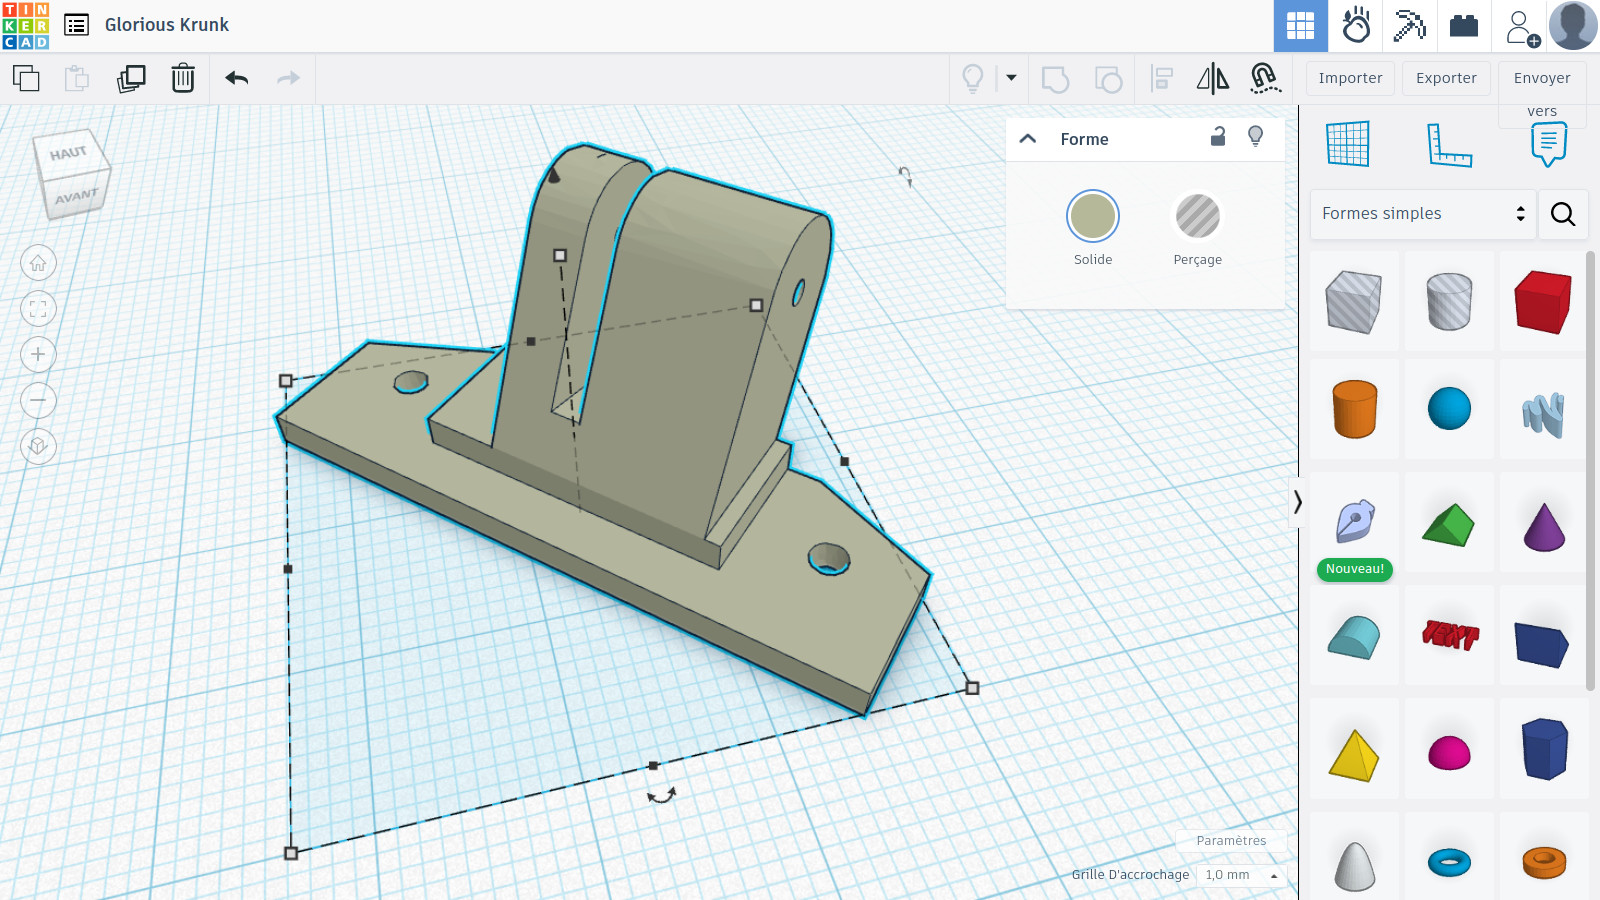Select the Ruler tool
Screen dimensions: 1600x900
(1450, 143)
